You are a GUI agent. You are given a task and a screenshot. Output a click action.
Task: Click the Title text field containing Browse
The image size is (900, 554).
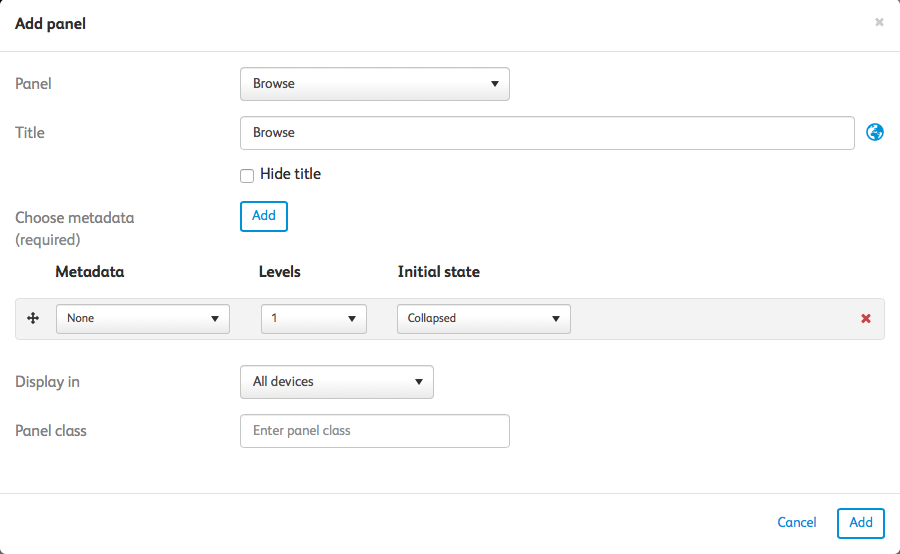(x=547, y=133)
